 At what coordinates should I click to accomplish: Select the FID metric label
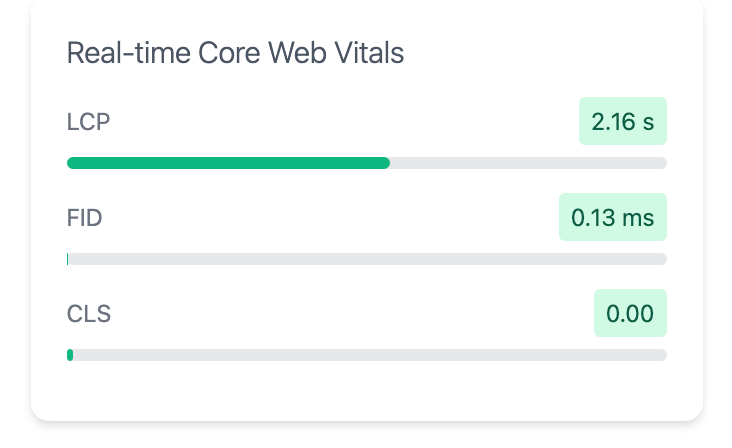tap(84, 218)
